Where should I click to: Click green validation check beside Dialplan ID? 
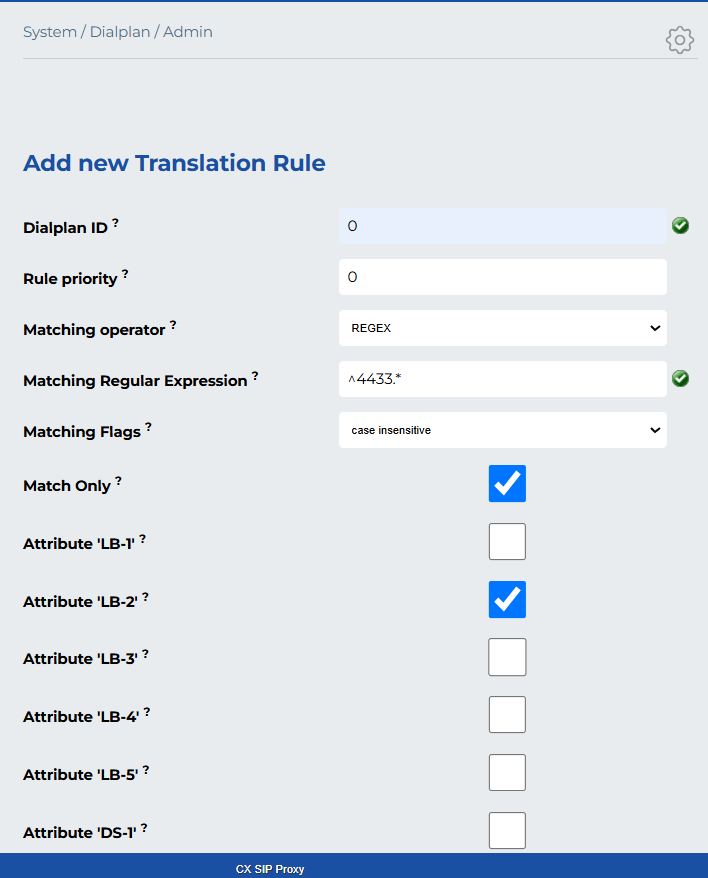pyautogui.click(x=681, y=226)
